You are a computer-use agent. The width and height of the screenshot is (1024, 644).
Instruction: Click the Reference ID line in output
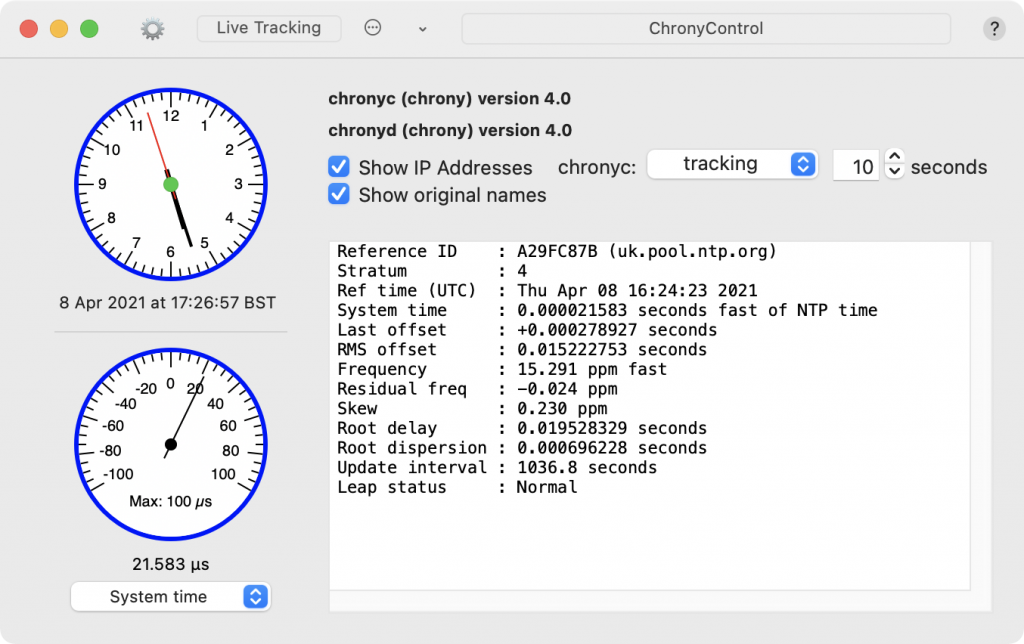click(x=556, y=252)
